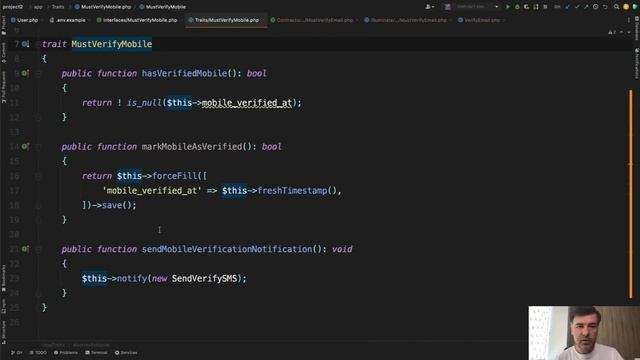Image resolution: width=640 pixels, height=360 pixels.
Task: Click MustVerifyMobile class breadcrumb item
Action: (162, 7)
